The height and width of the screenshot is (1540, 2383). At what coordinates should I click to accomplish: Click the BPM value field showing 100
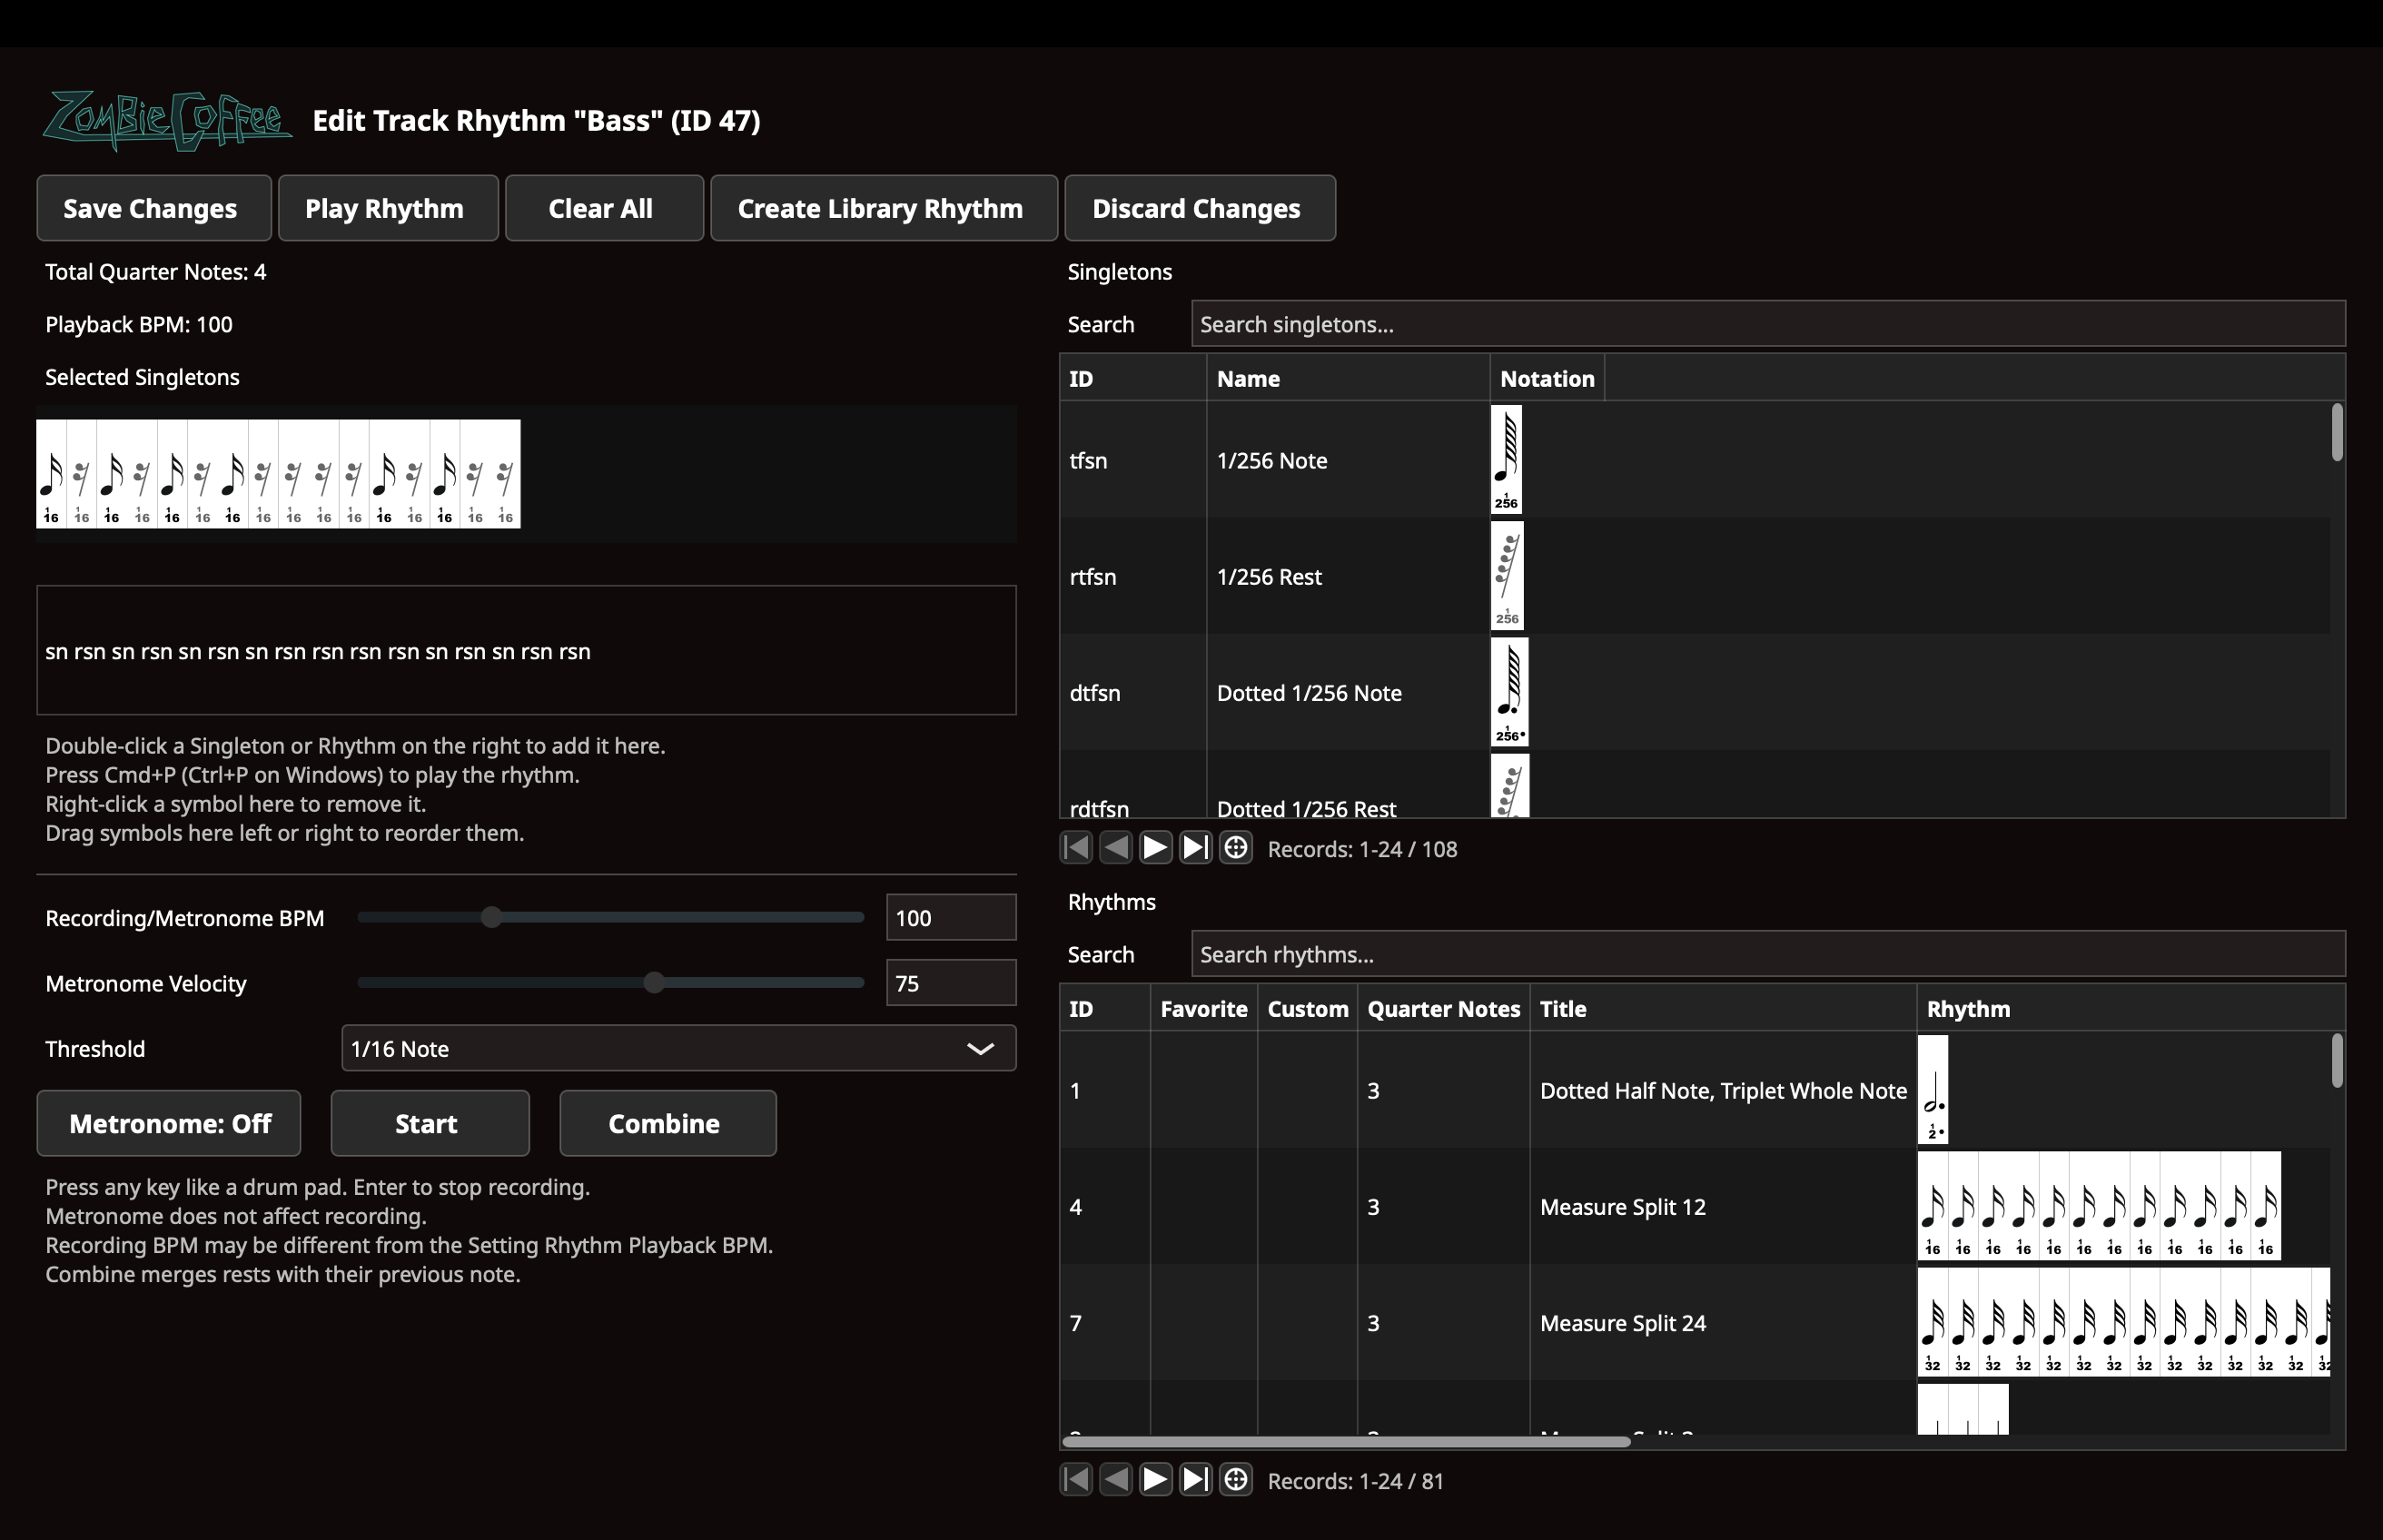click(x=951, y=917)
